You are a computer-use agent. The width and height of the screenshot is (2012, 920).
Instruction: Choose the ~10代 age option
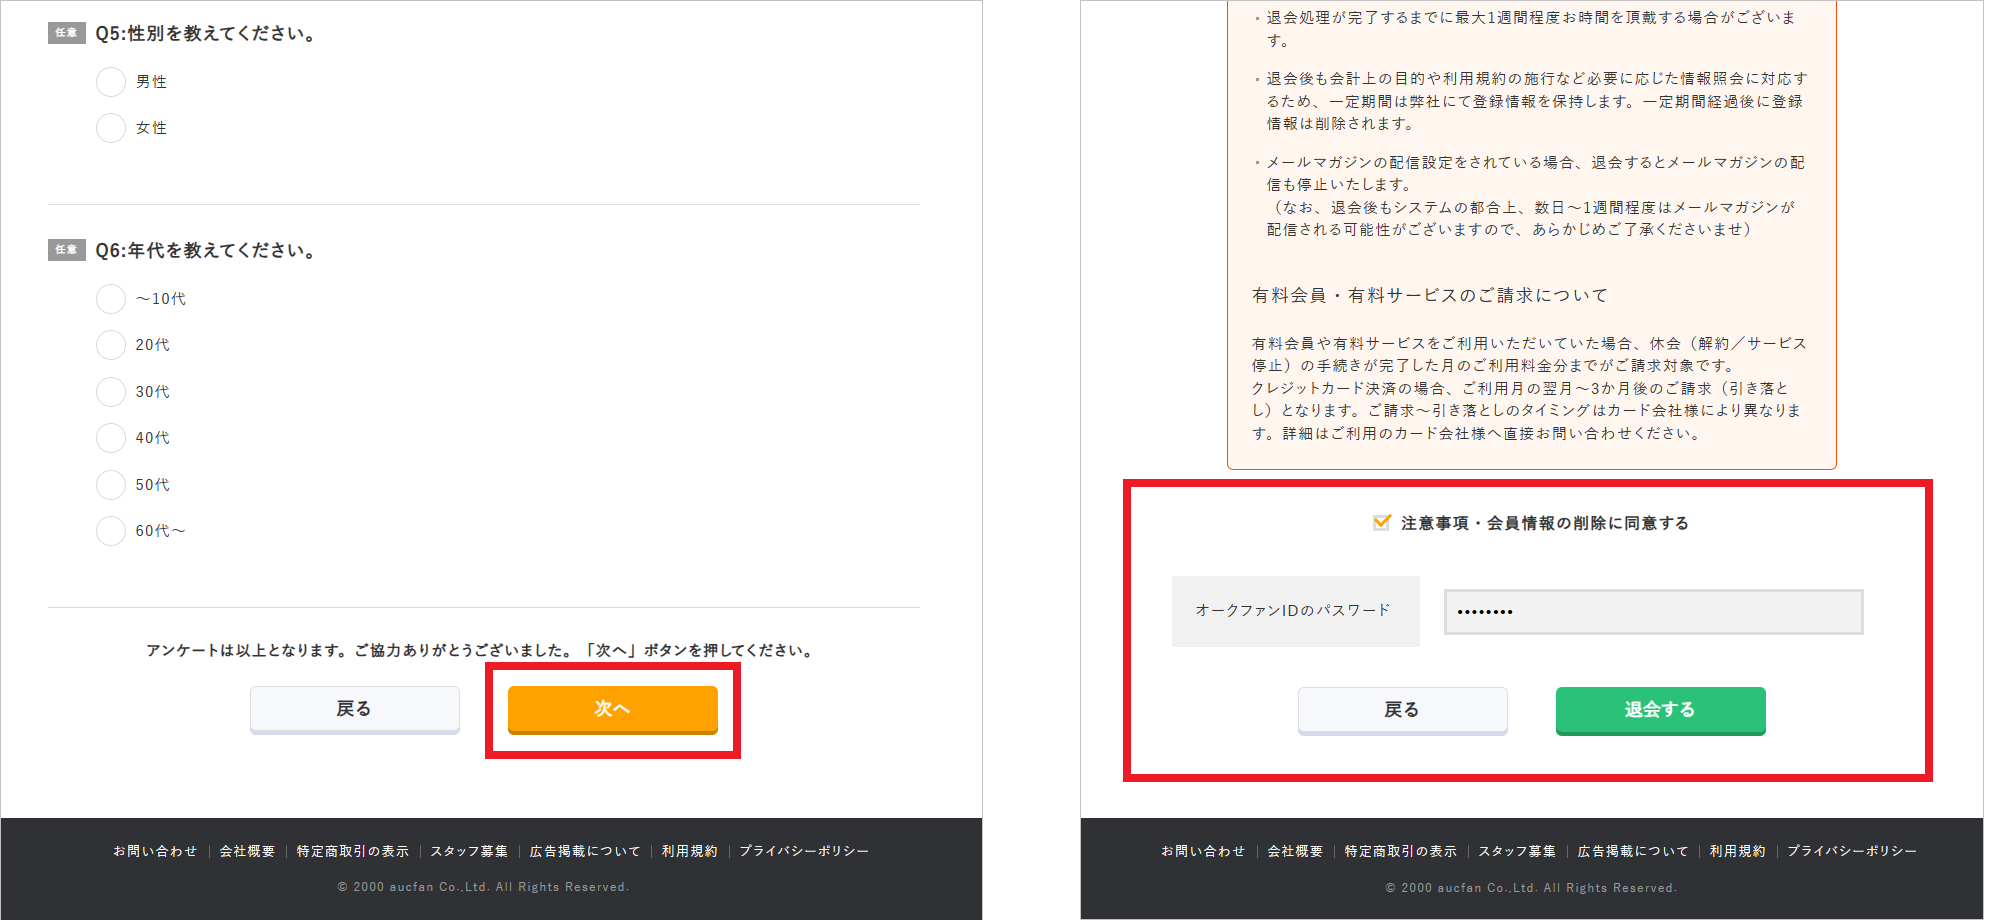point(110,298)
